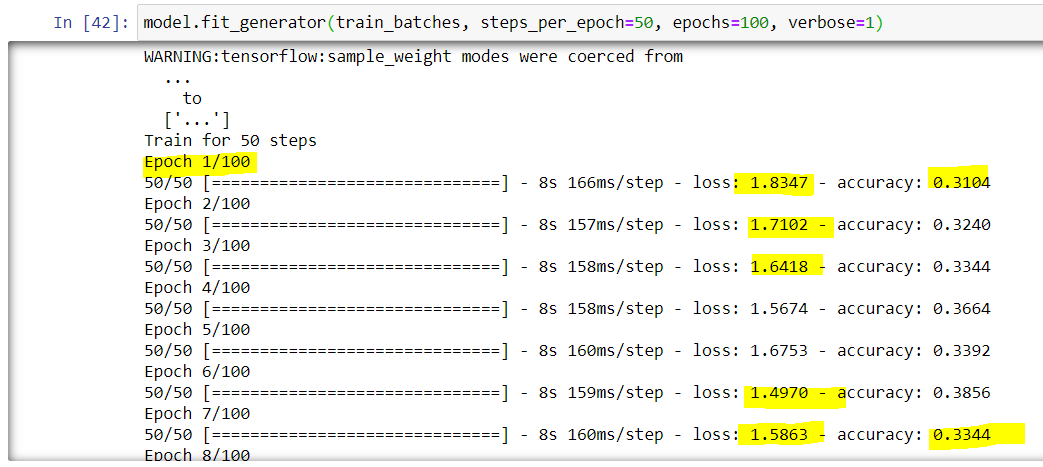Click the "Train for 50 steps" text
1043x467 pixels.
[x=230, y=140]
